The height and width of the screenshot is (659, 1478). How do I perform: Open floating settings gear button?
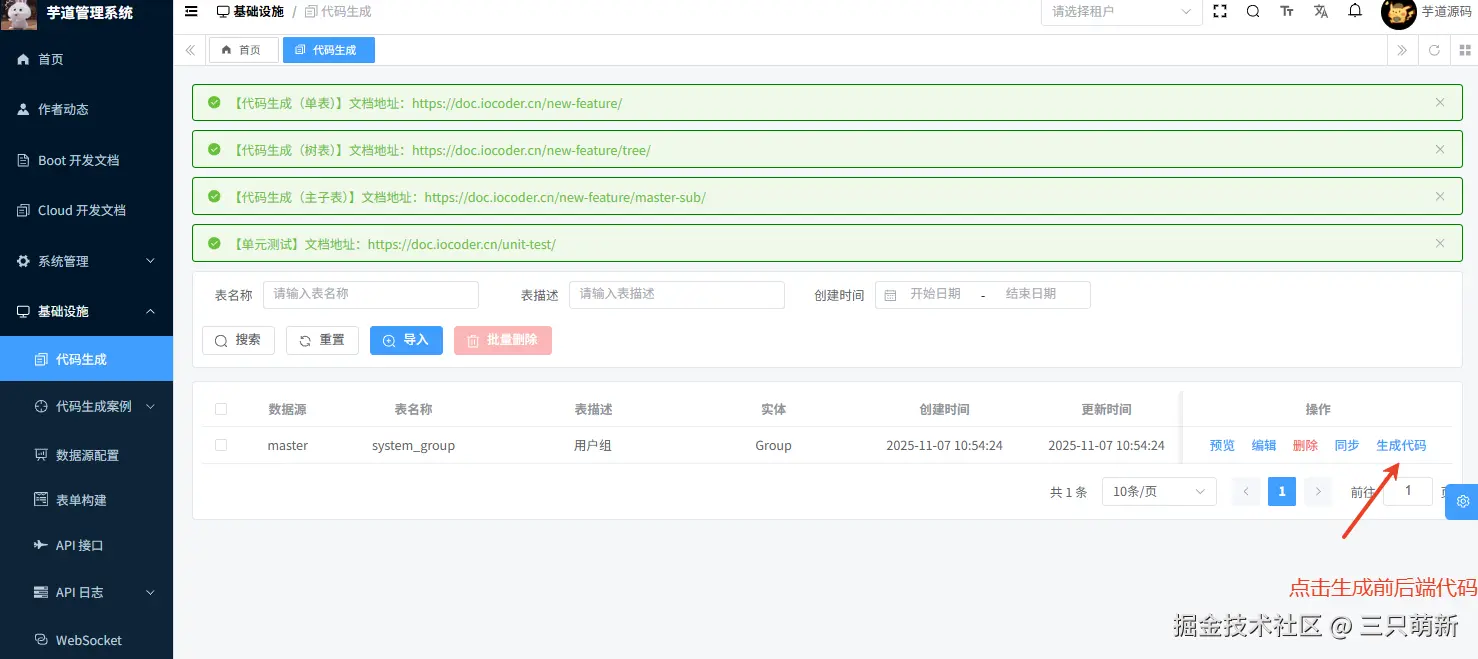pyautogui.click(x=1463, y=501)
